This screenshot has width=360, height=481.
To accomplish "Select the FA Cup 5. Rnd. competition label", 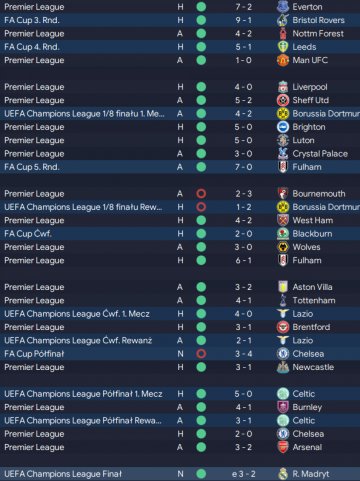I will click(32, 167).
